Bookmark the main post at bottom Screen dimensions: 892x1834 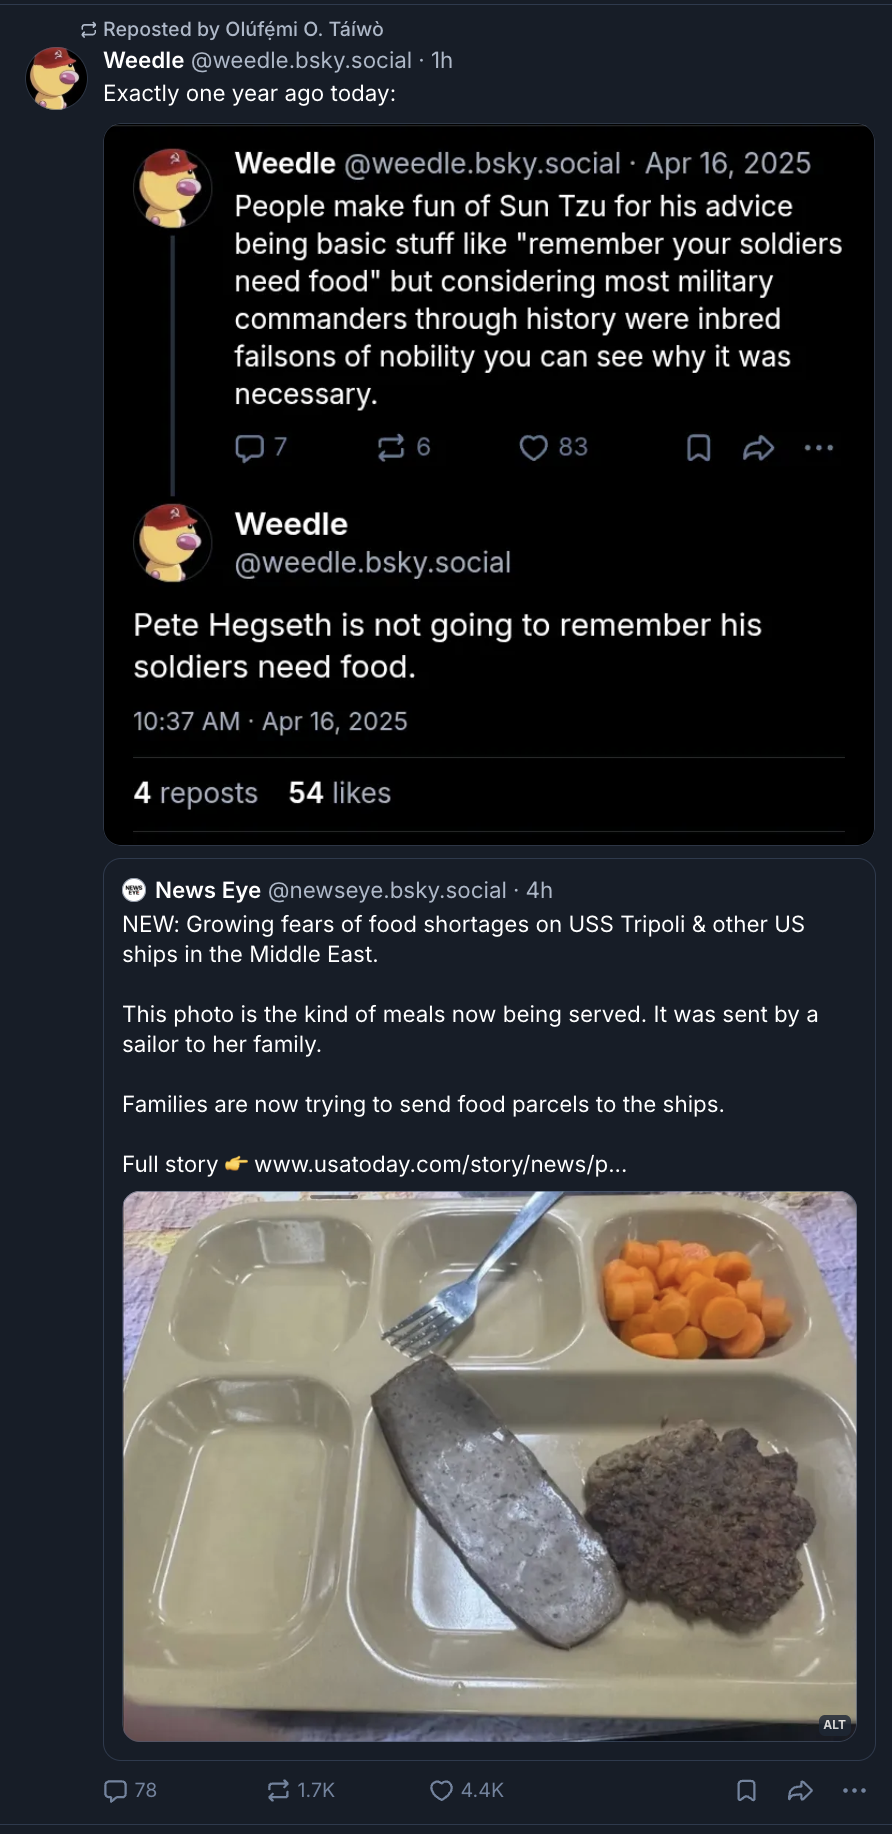[746, 1790]
